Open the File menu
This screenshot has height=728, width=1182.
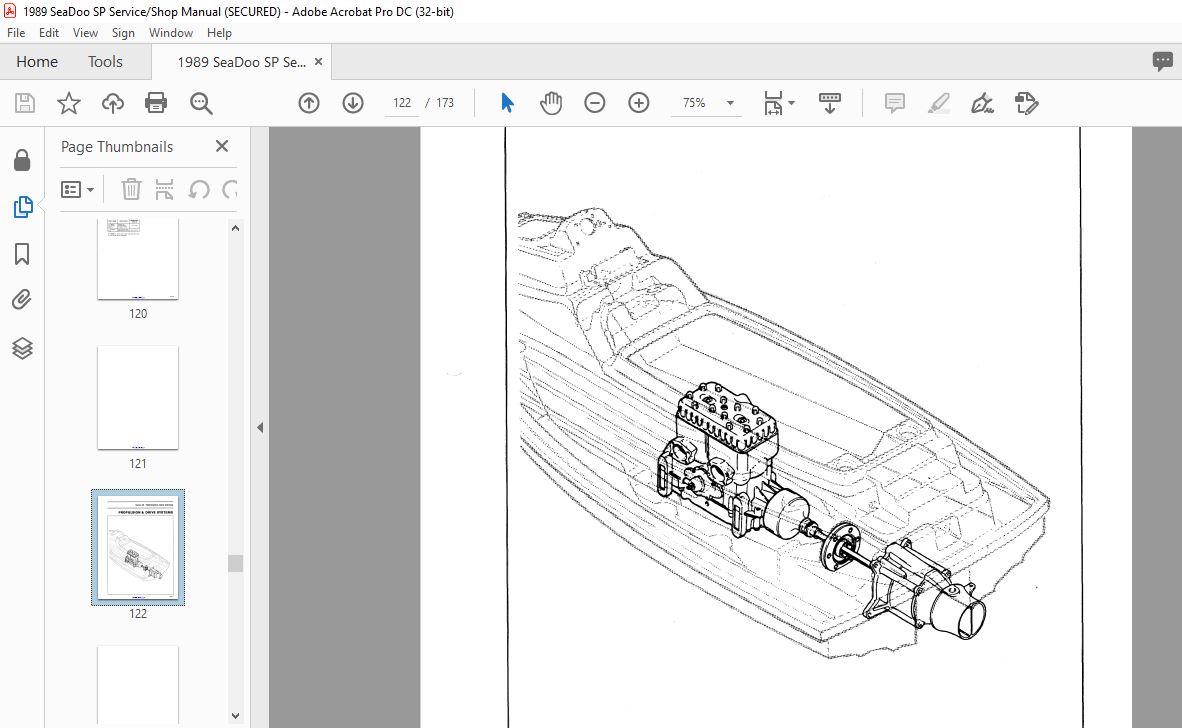tap(16, 33)
